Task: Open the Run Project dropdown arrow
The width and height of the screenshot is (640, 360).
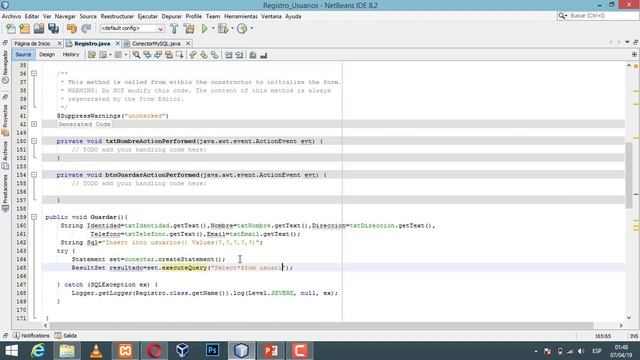Action: 213,28
